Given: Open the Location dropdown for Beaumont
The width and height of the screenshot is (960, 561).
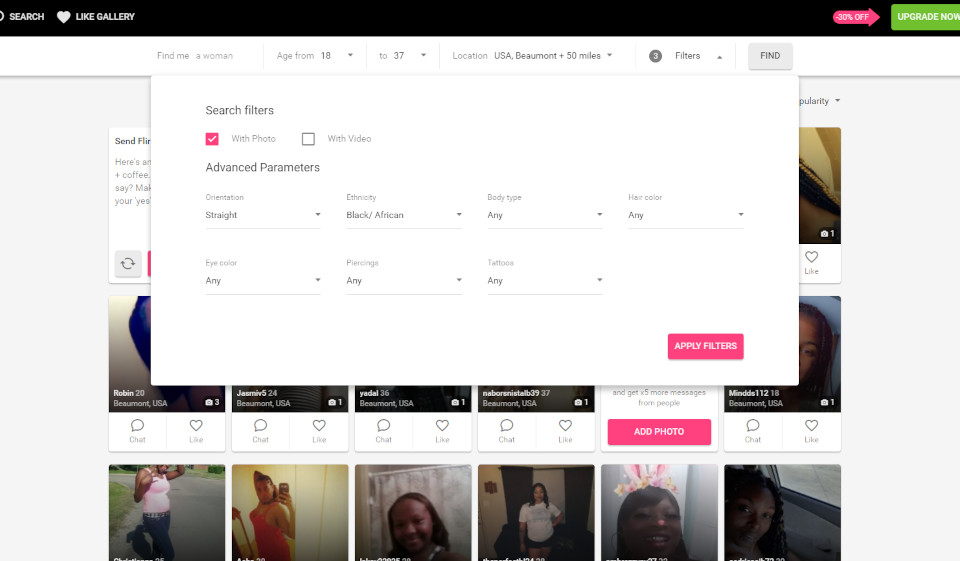Looking at the screenshot, I should (x=553, y=56).
